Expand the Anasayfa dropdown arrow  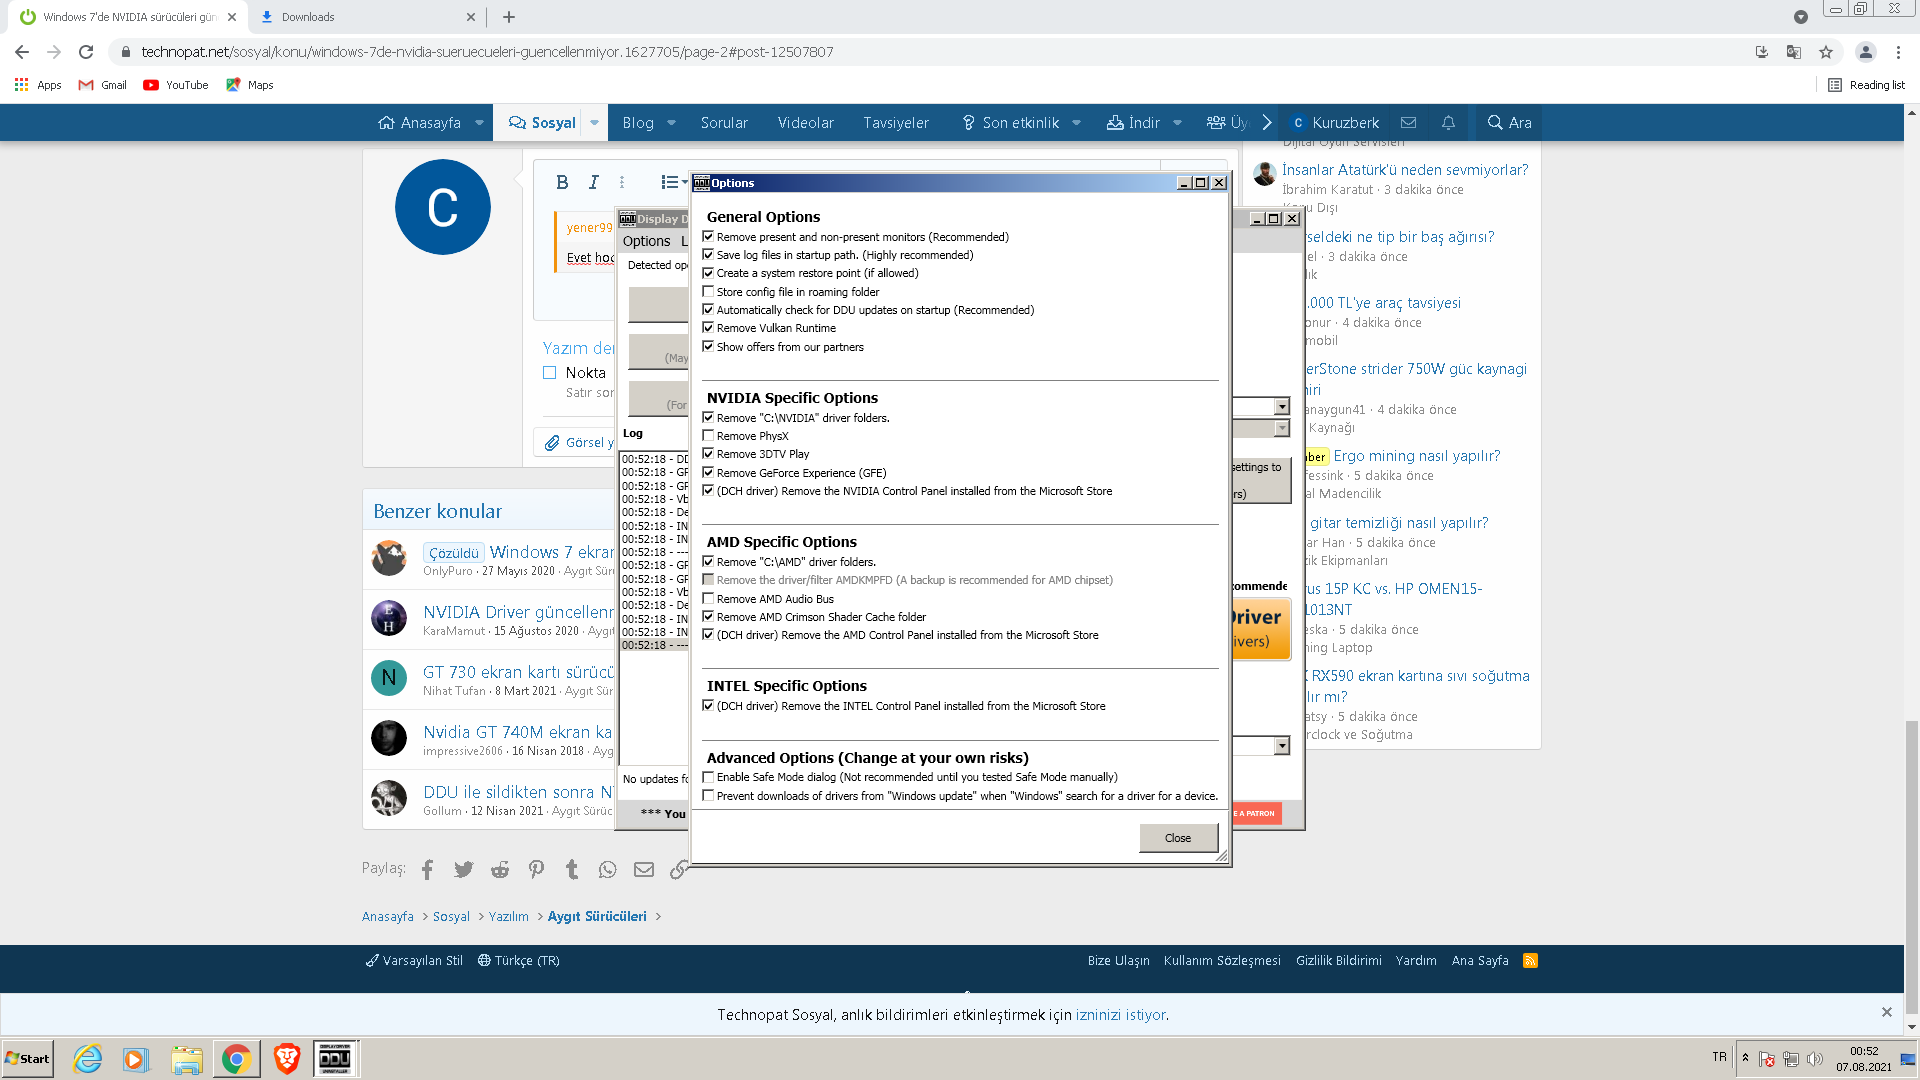pos(479,122)
